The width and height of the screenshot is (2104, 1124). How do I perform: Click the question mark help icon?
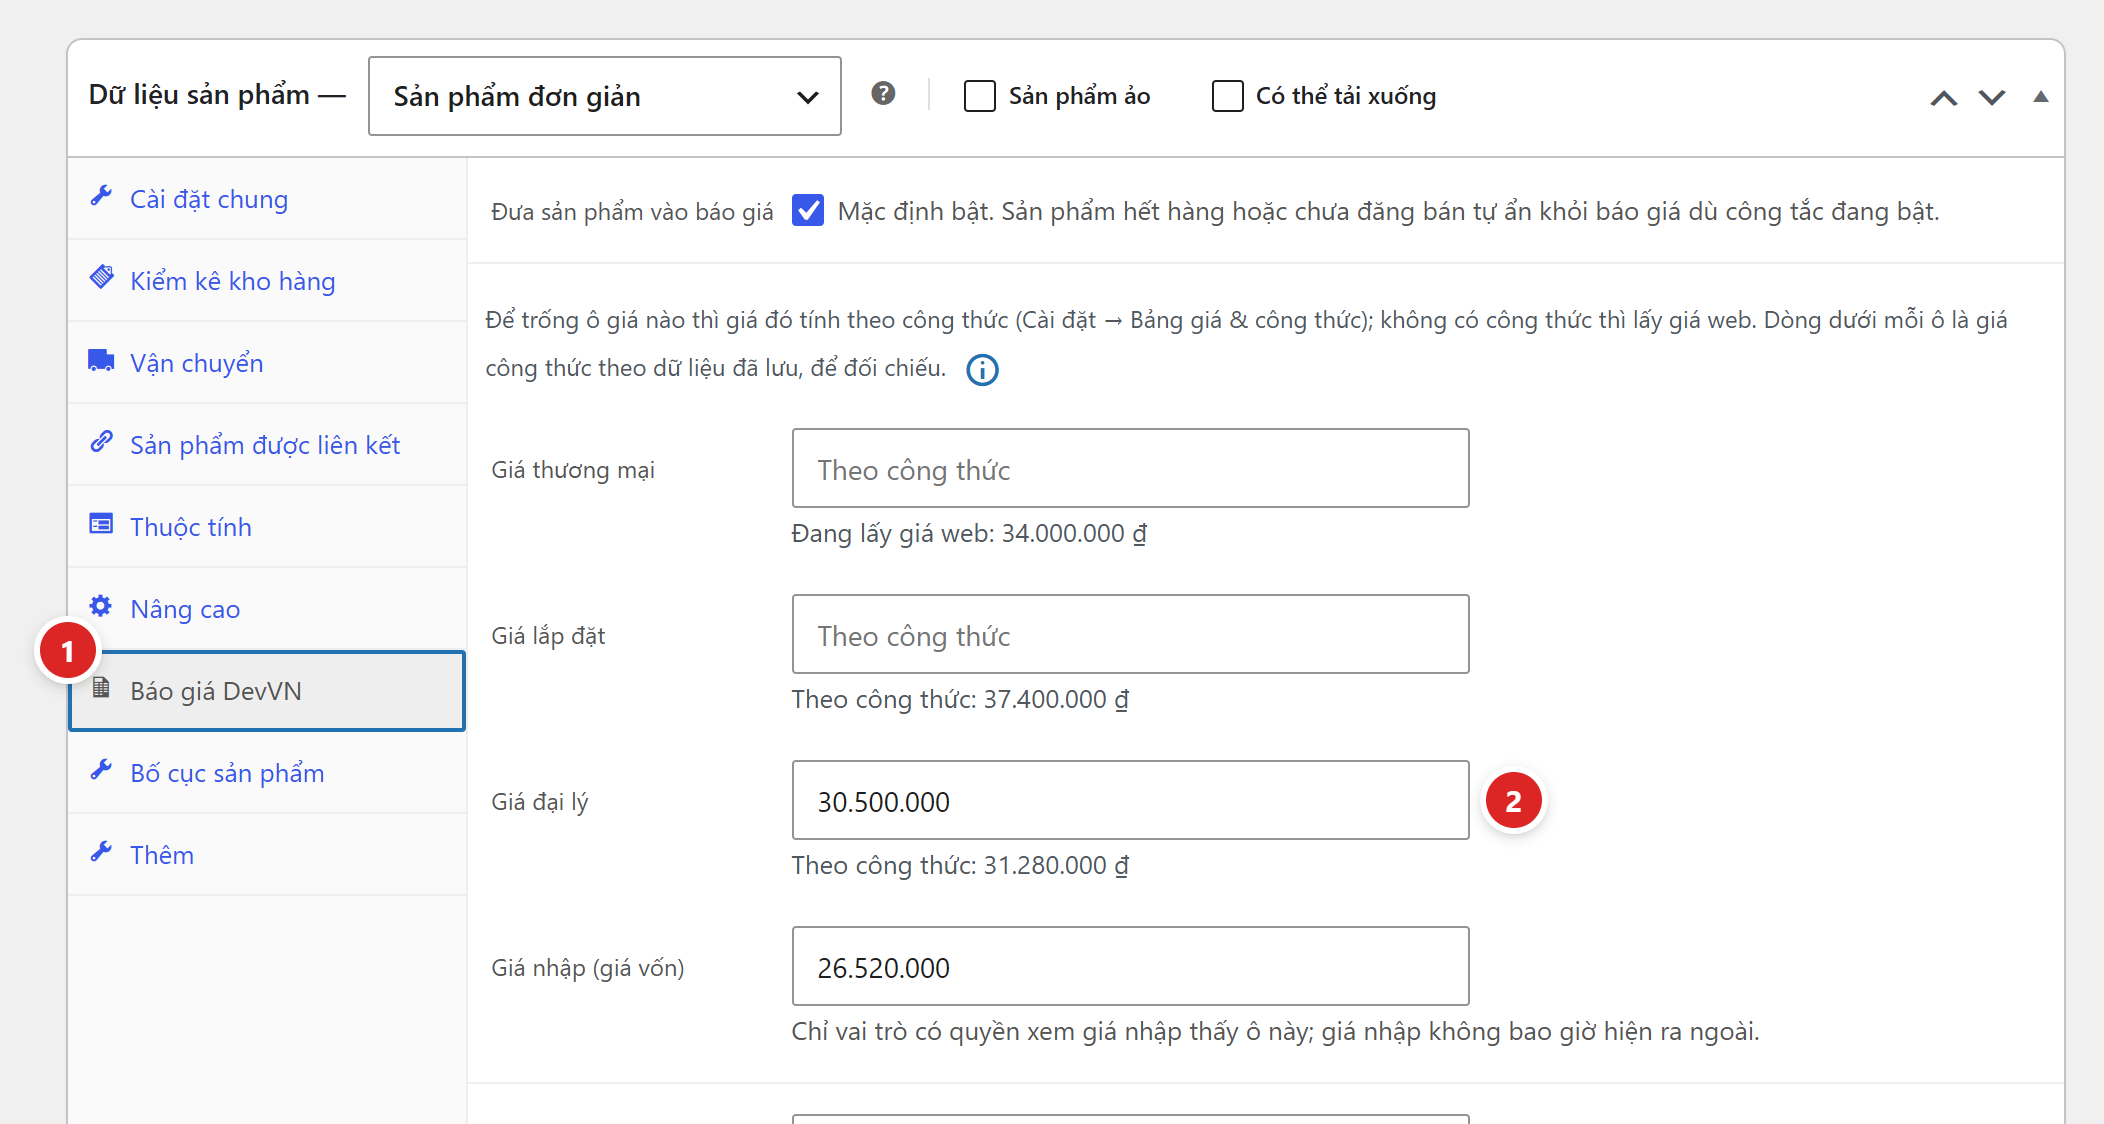[x=883, y=94]
